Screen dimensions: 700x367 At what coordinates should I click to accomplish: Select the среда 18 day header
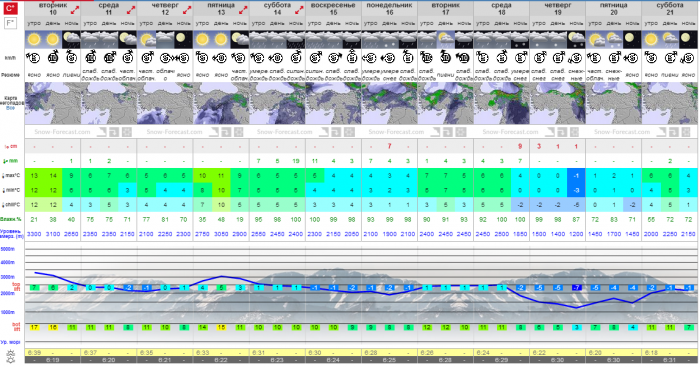(501, 9)
